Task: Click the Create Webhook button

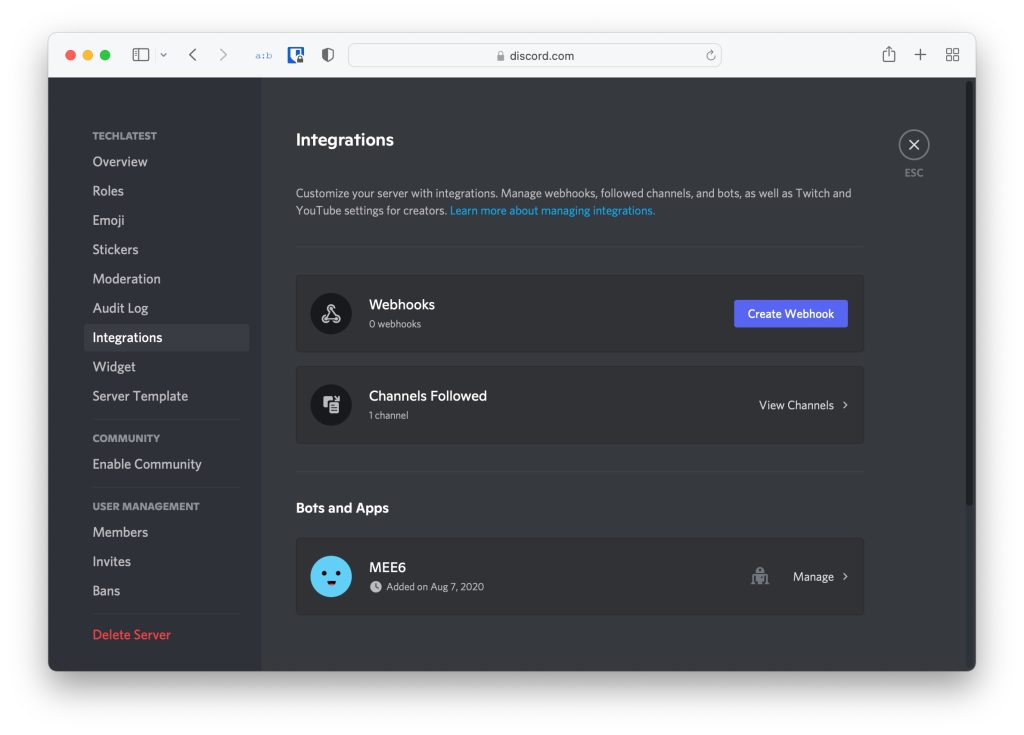Action: [x=791, y=314]
